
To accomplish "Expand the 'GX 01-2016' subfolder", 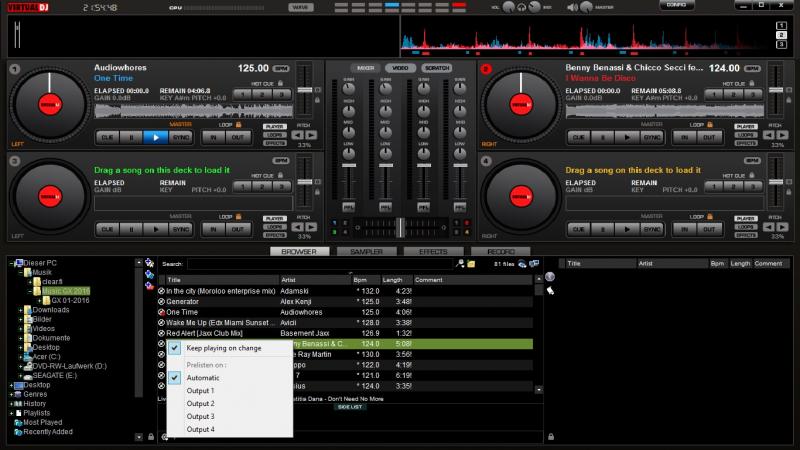I will coord(40,301).
